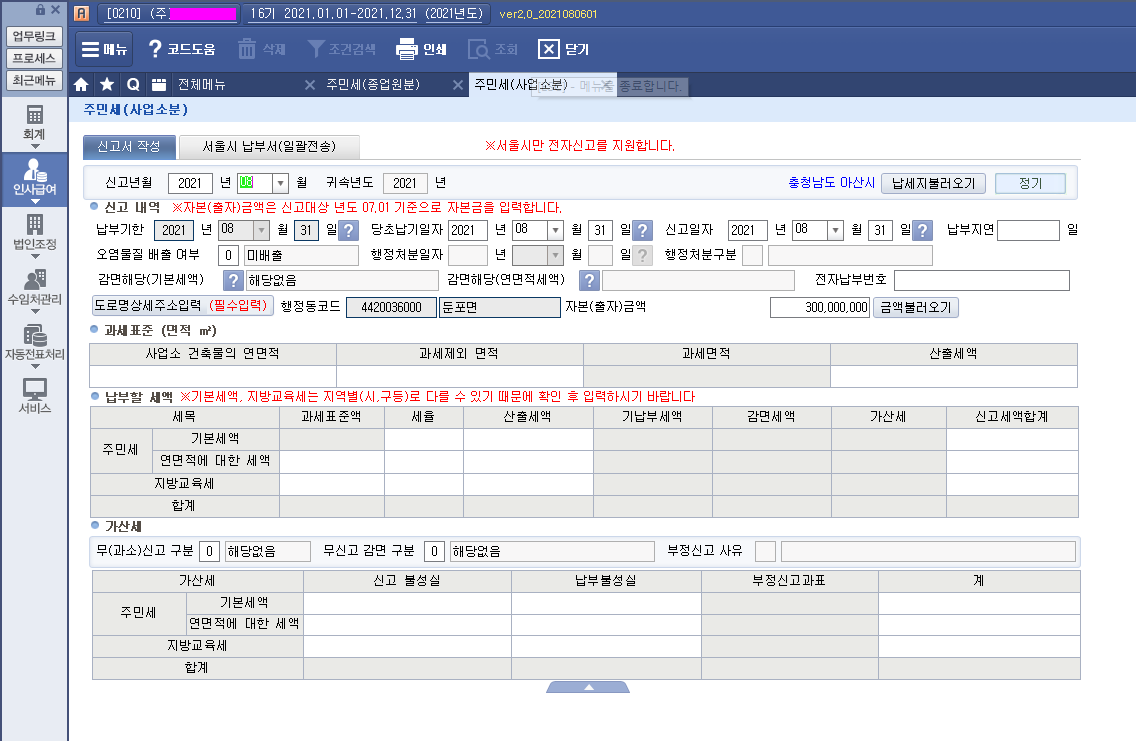This screenshot has width=1136, height=741.
Task: Switch to 서울시 납부서(일괄전송) tab
Action: pos(269,146)
